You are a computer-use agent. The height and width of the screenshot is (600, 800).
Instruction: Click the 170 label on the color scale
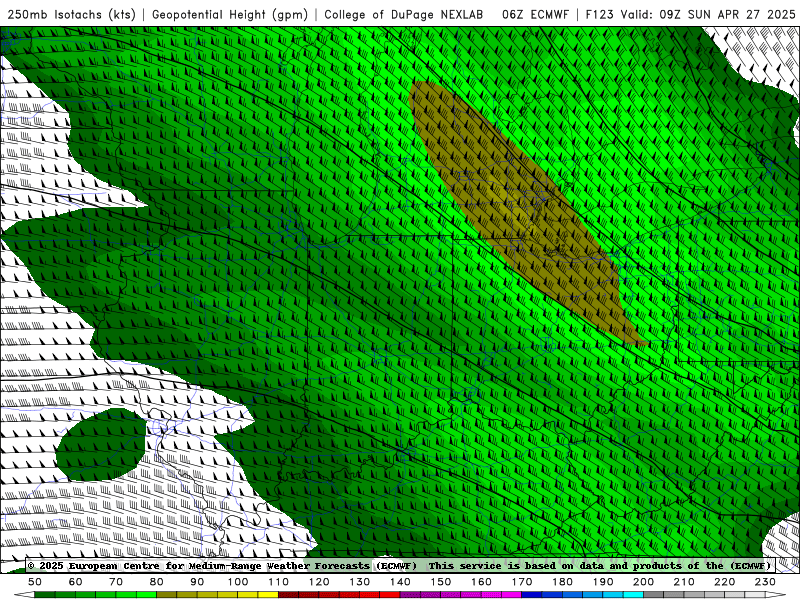(522, 582)
